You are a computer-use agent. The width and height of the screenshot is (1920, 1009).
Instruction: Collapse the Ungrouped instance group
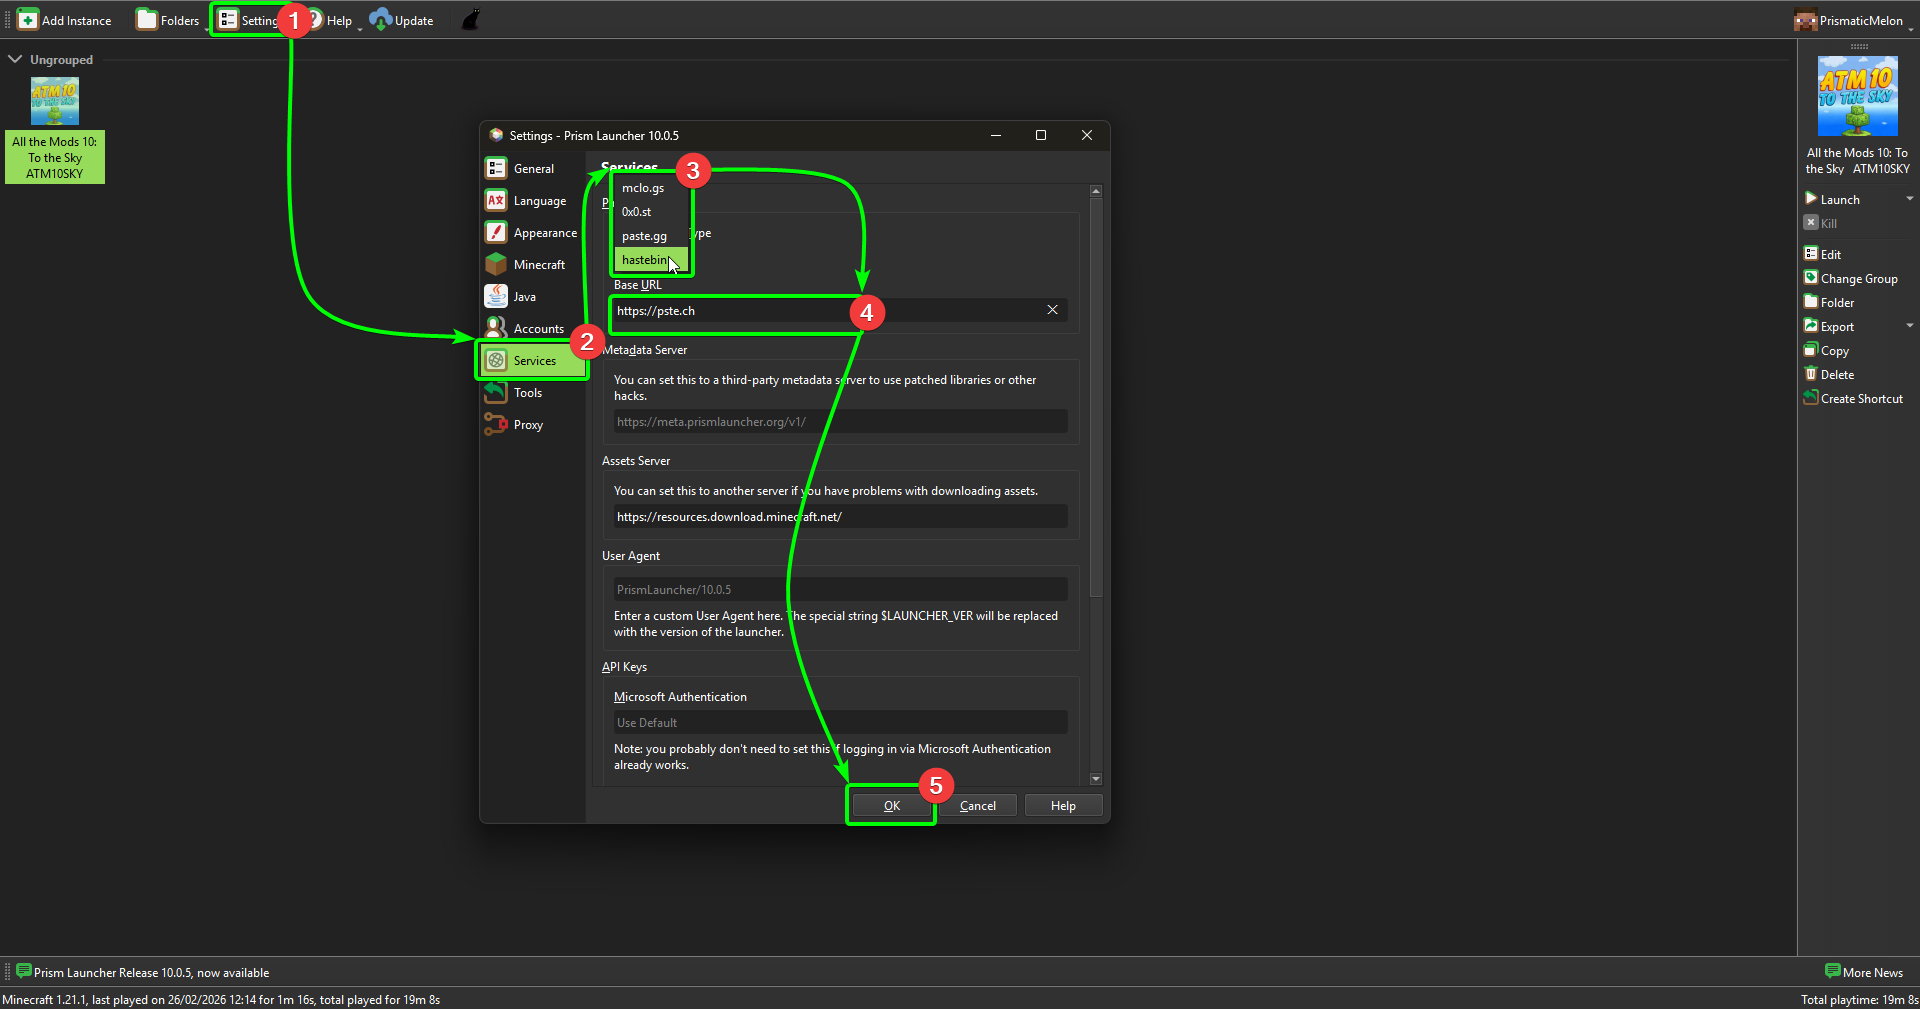point(15,58)
